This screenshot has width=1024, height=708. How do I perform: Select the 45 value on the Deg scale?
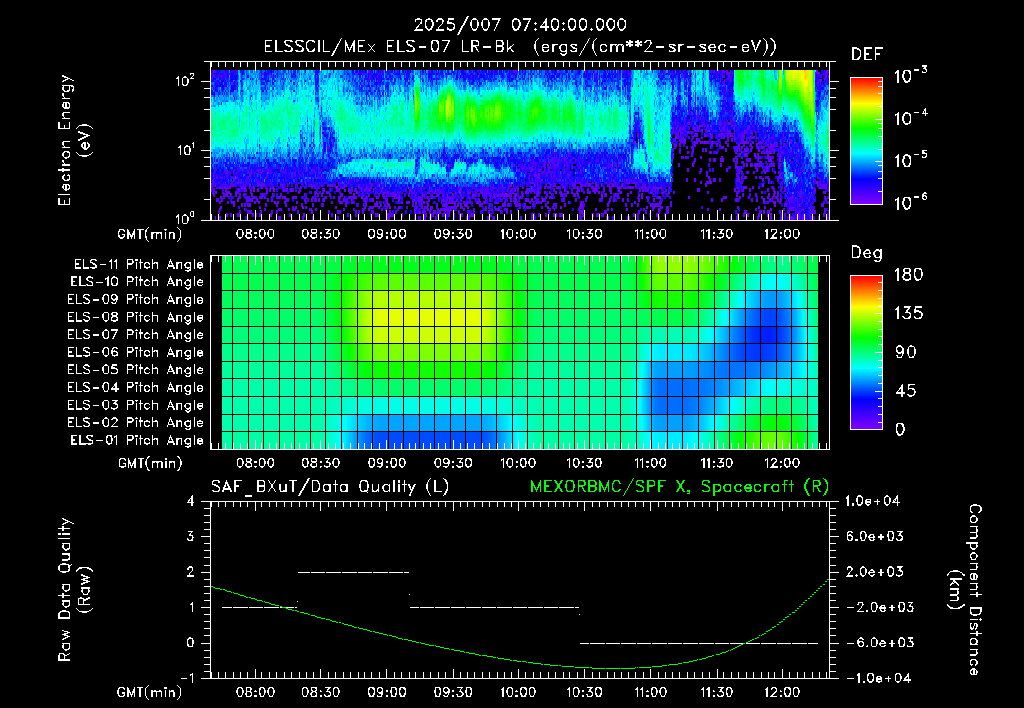[904, 391]
